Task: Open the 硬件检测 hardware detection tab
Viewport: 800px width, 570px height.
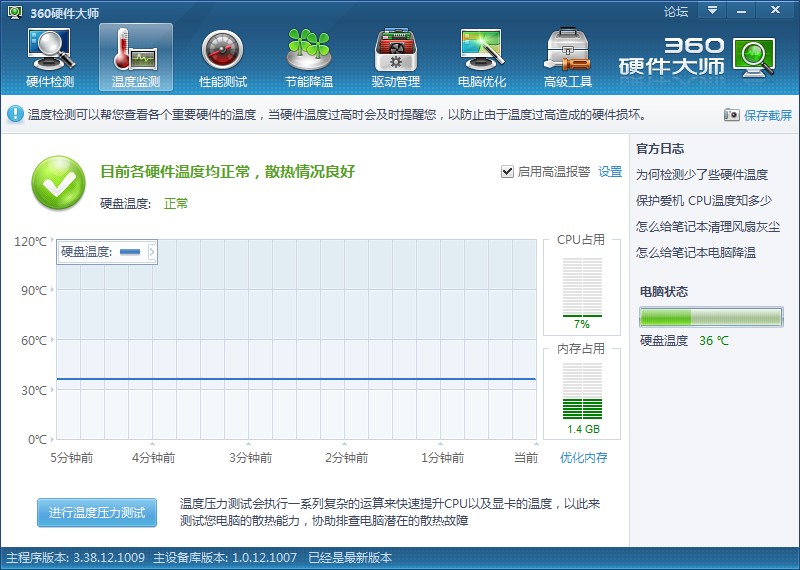Action: tap(50, 58)
